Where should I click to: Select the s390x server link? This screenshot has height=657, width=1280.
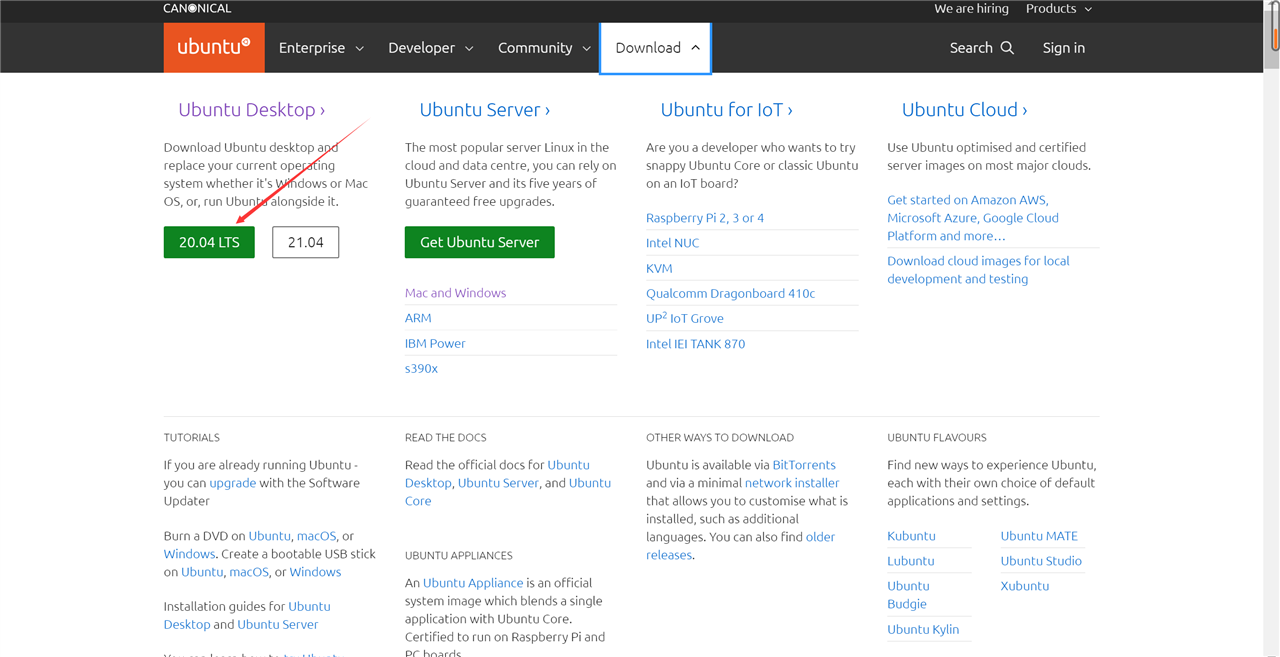pyautogui.click(x=421, y=368)
